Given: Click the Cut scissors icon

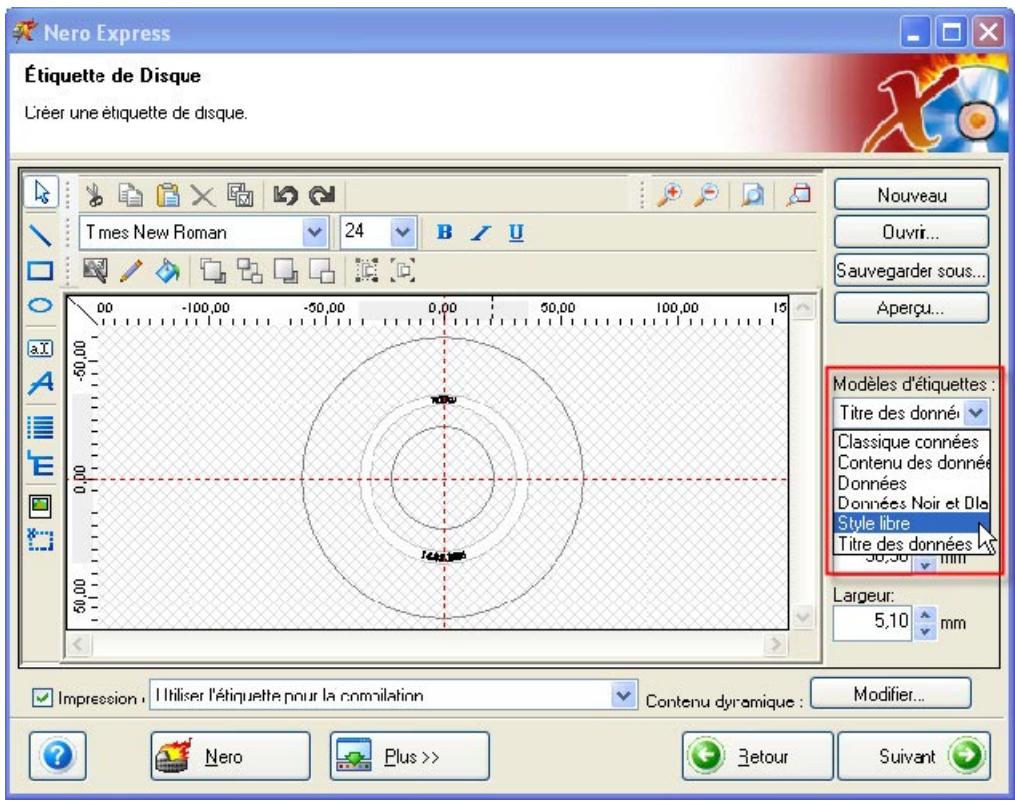Looking at the screenshot, I should tap(95, 194).
